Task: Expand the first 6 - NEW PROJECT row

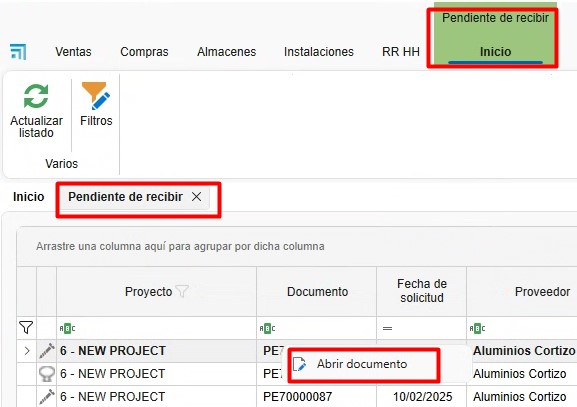Action: click(27, 351)
